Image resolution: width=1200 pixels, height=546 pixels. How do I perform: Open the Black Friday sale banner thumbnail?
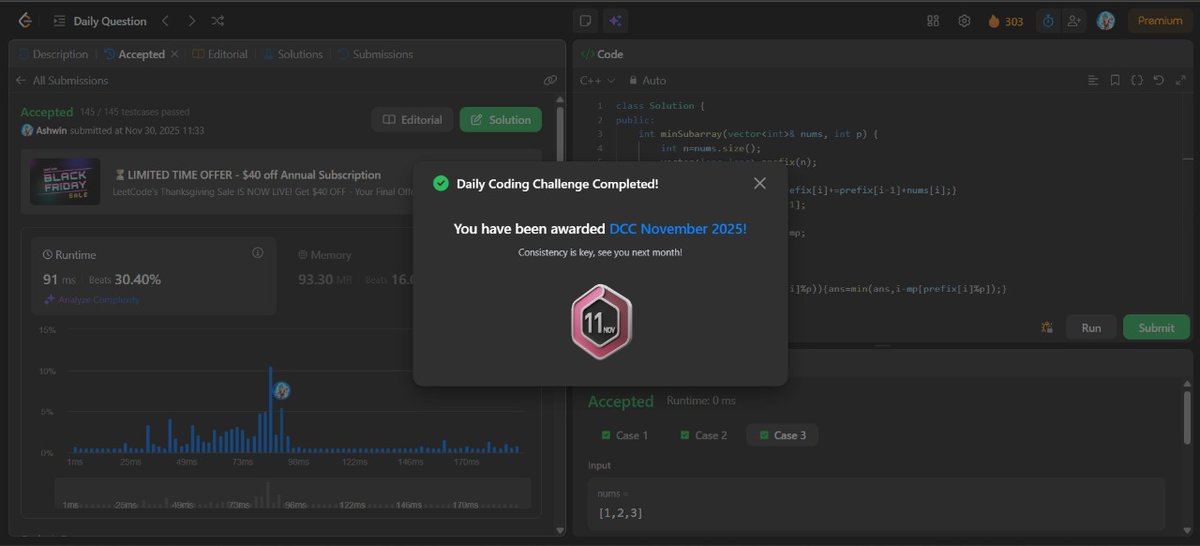click(x=64, y=182)
